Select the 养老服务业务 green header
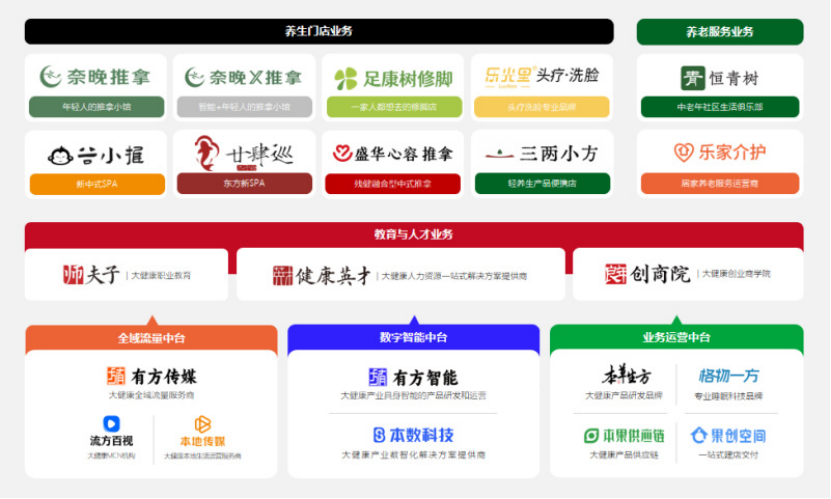The image size is (831, 499). point(719,32)
